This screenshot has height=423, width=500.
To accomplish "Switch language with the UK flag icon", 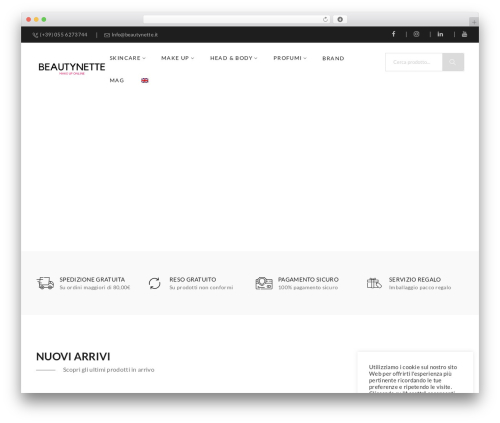I will tap(145, 80).
